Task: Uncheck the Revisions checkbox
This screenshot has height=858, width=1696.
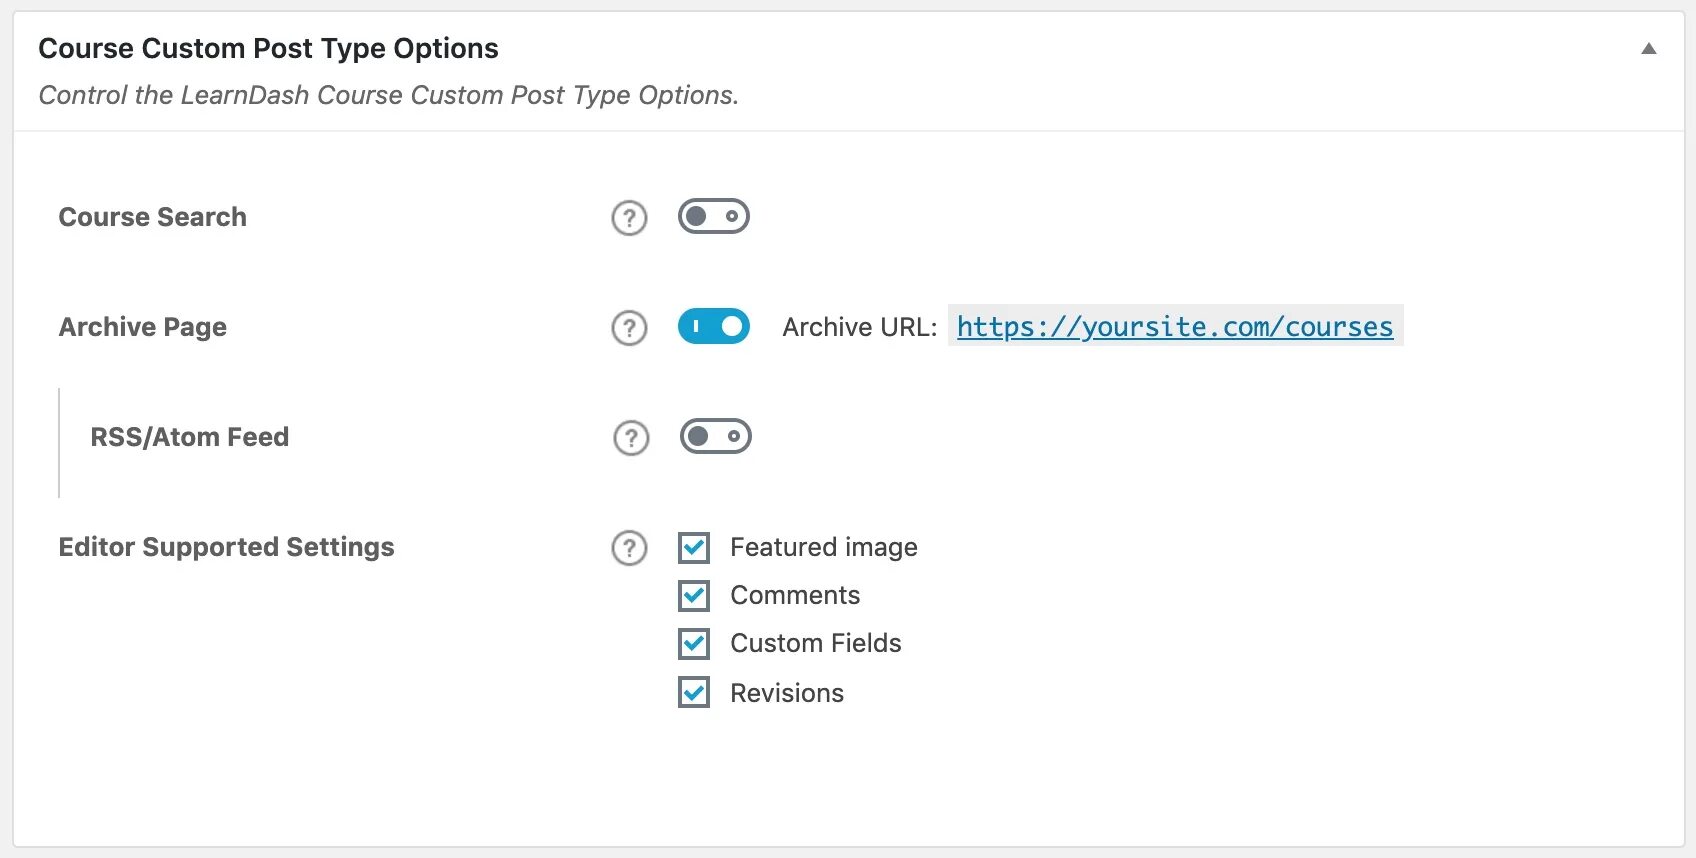Action: click(x=694, y=692)
